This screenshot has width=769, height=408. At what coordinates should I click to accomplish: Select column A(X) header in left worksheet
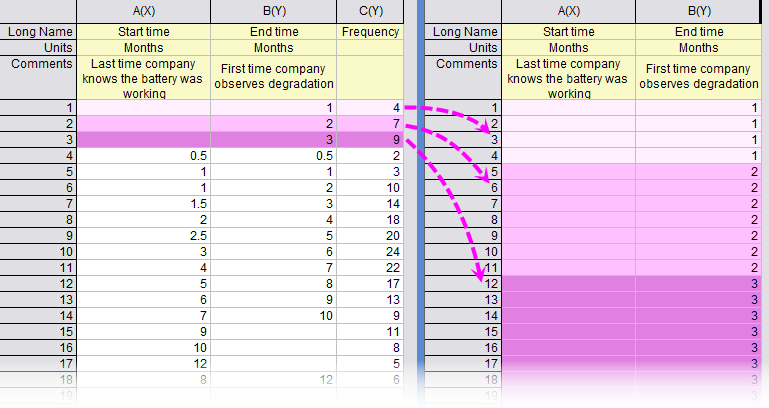(143, 11)
